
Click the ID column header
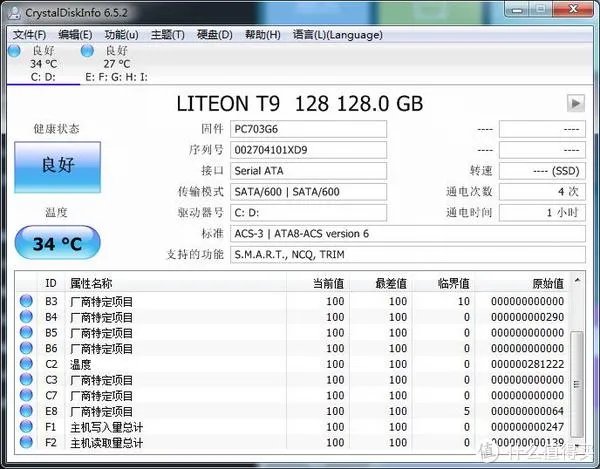click(x=51, y=283)
